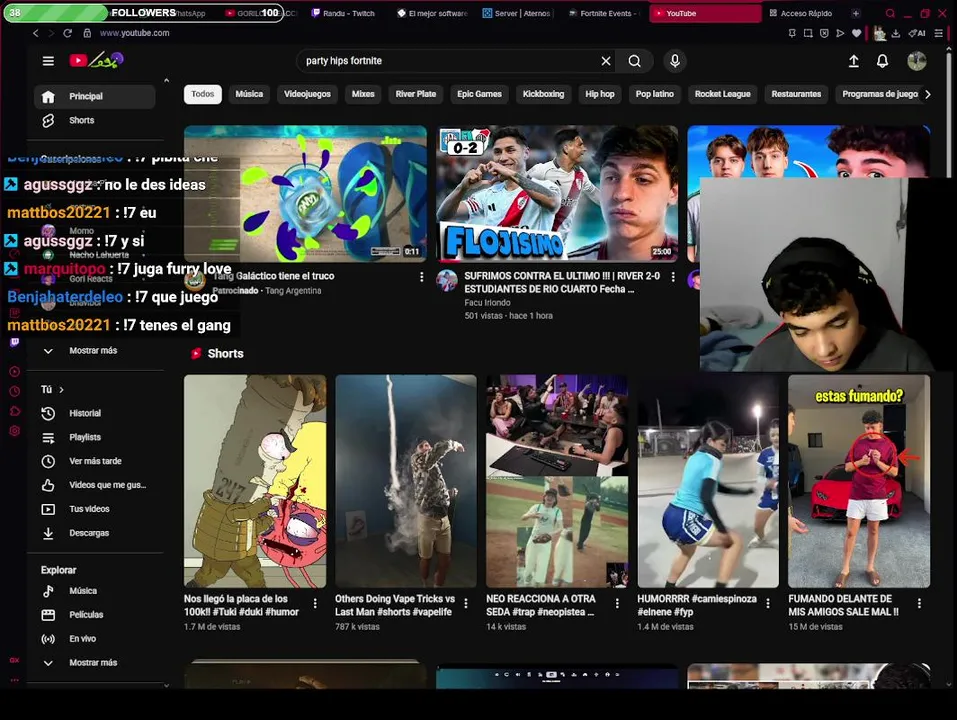Go back with the browser back arrow
957x720 pixels.
coord(35,33)
